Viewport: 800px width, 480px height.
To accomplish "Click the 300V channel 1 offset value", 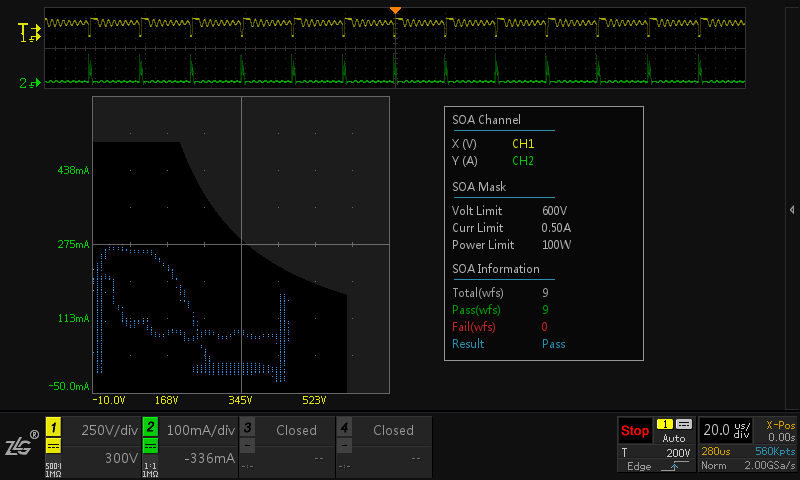I will click(121, 458).
